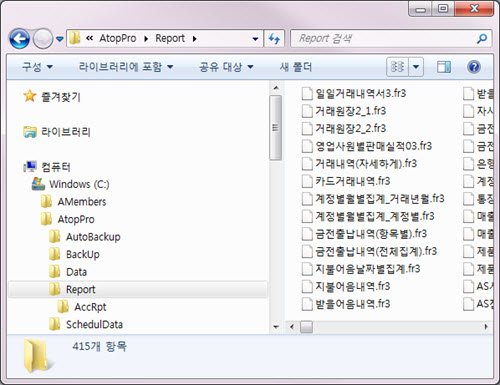Click the file list scroll left arrow
Screen dimensions: 500x385
pos(292,327)
